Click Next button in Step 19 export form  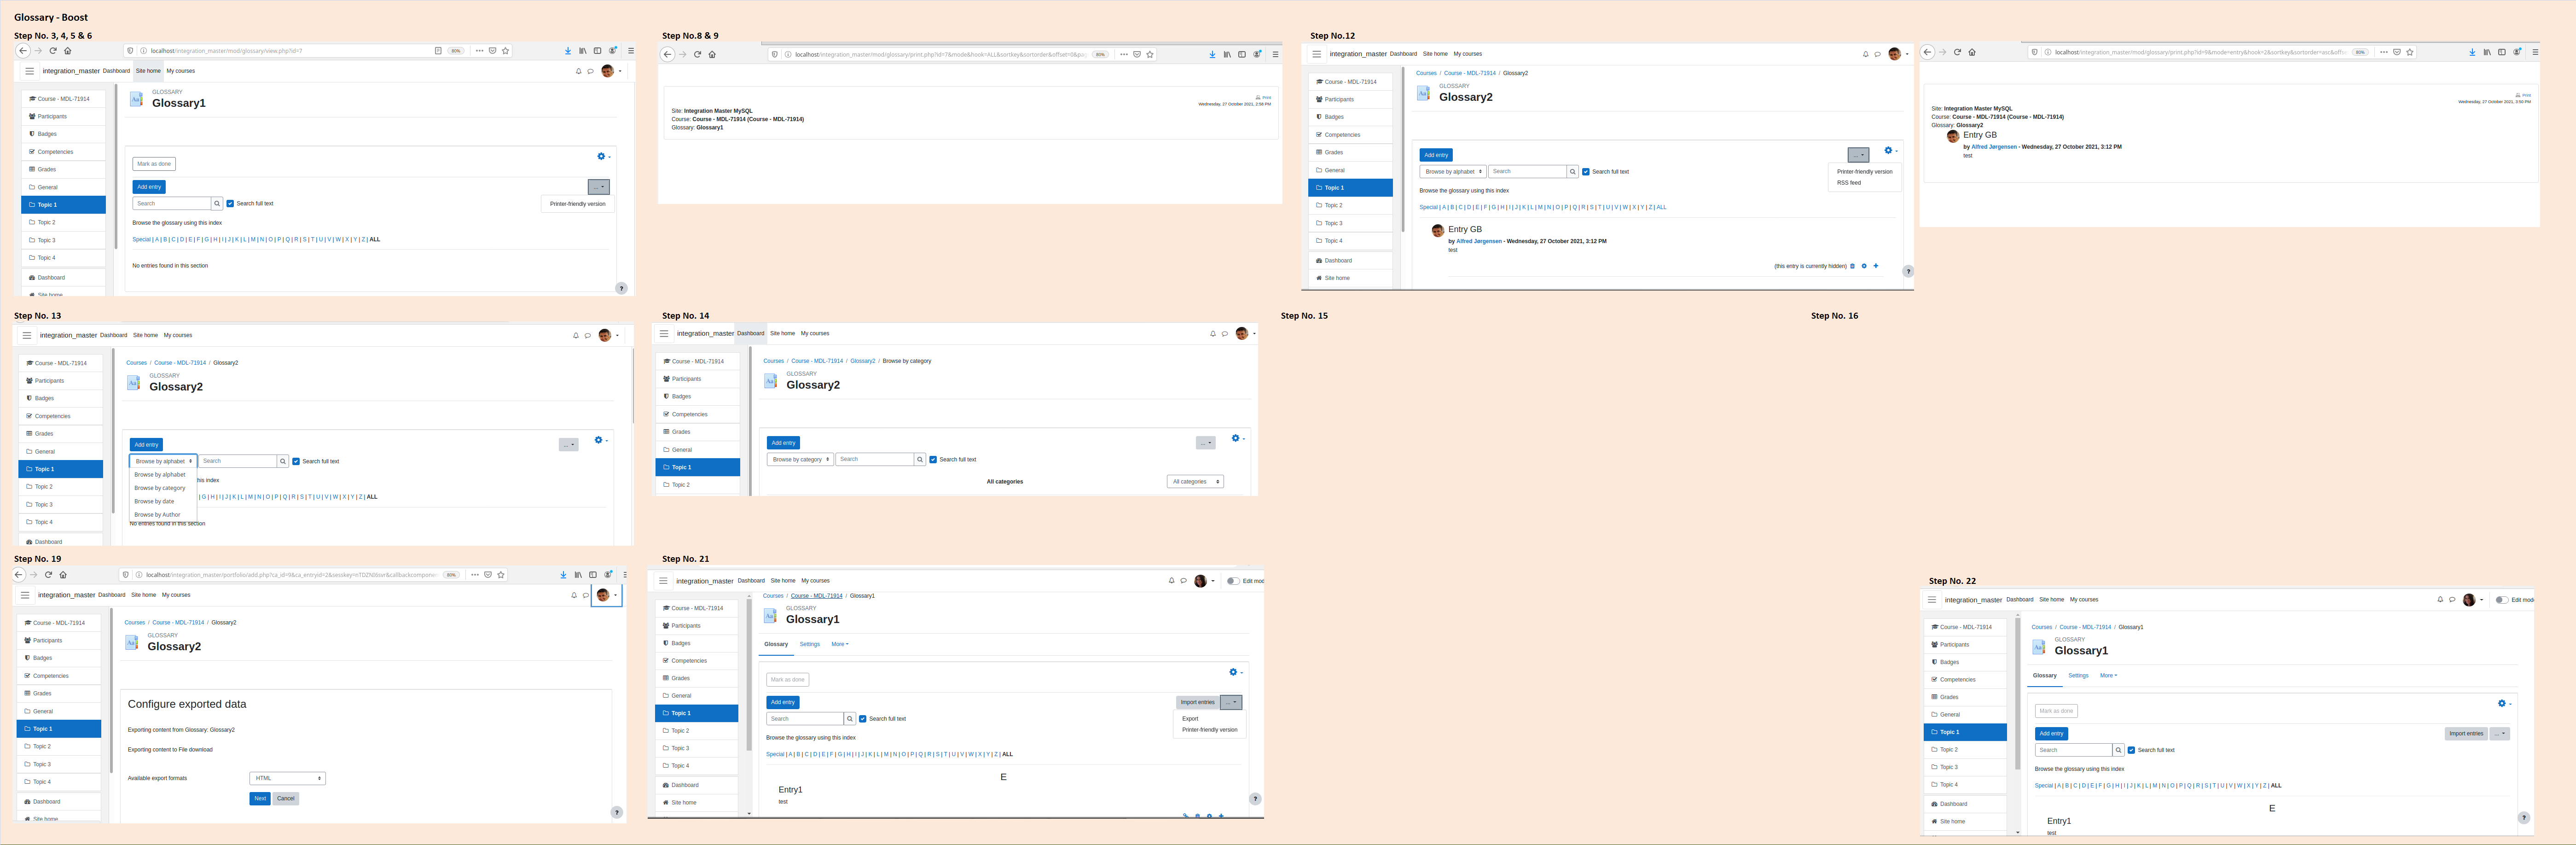click(260, 798)
